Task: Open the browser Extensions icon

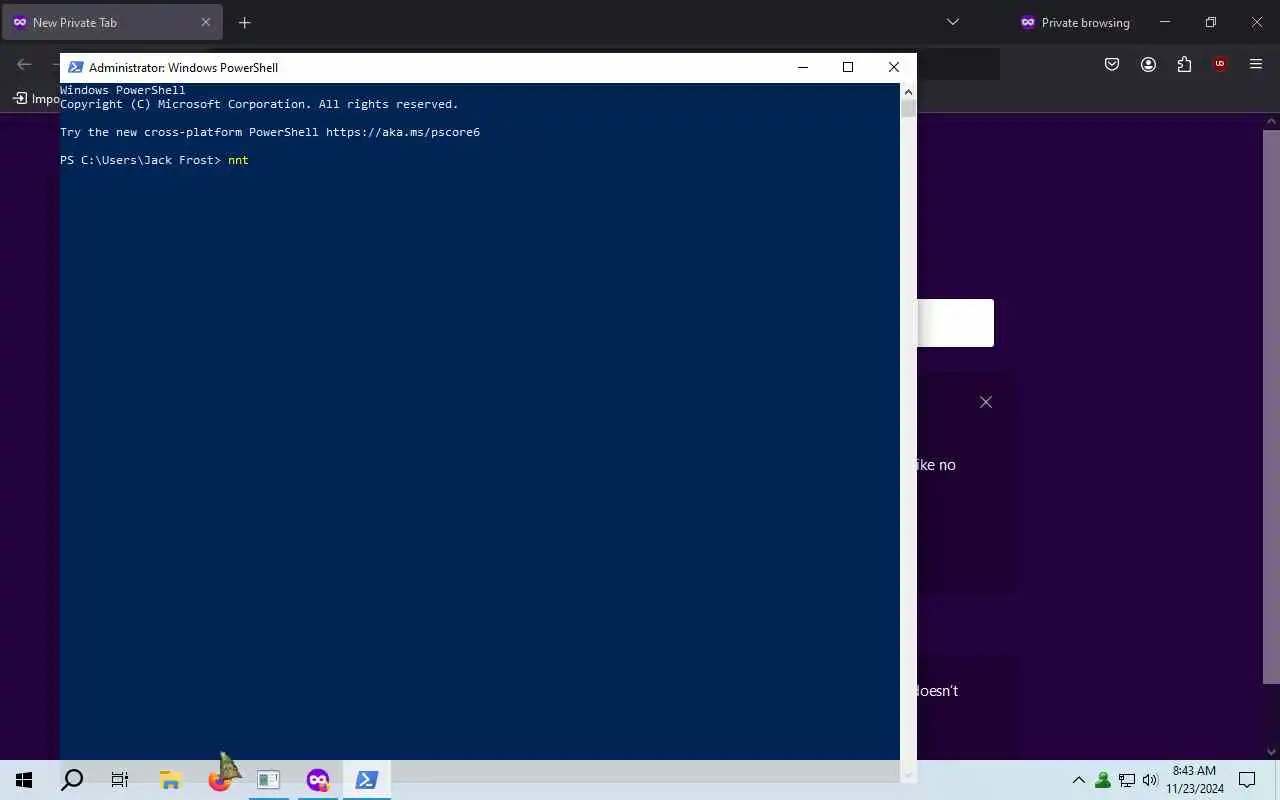Action: (x=1184, y=64)
